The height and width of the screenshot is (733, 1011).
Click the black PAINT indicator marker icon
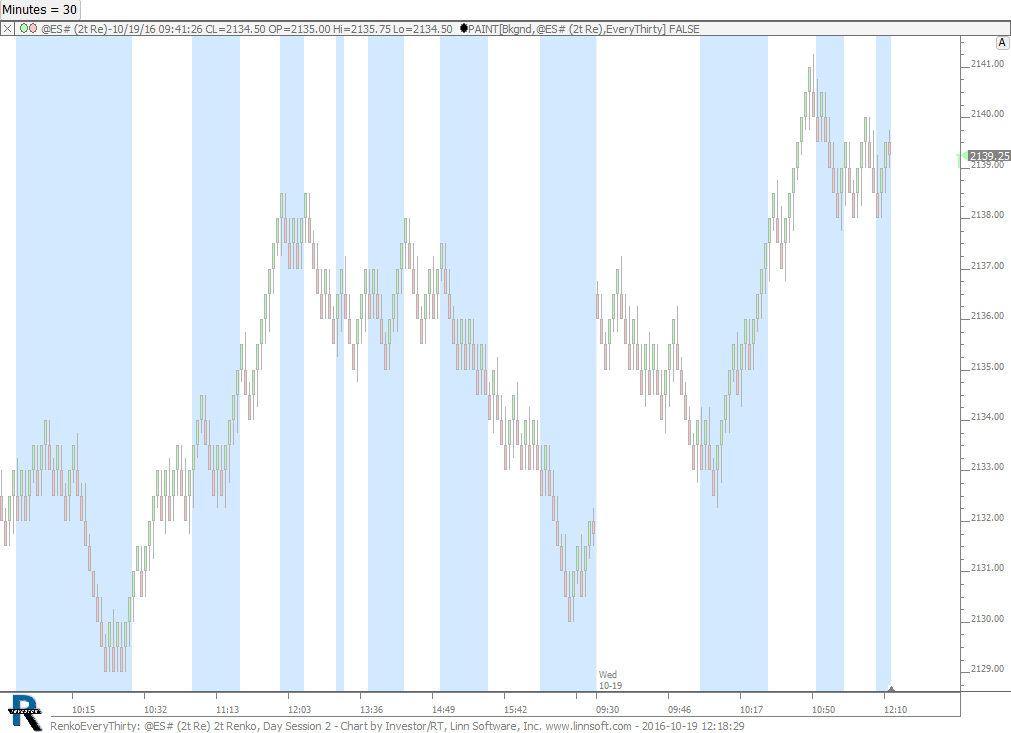(x=464, y=28)
